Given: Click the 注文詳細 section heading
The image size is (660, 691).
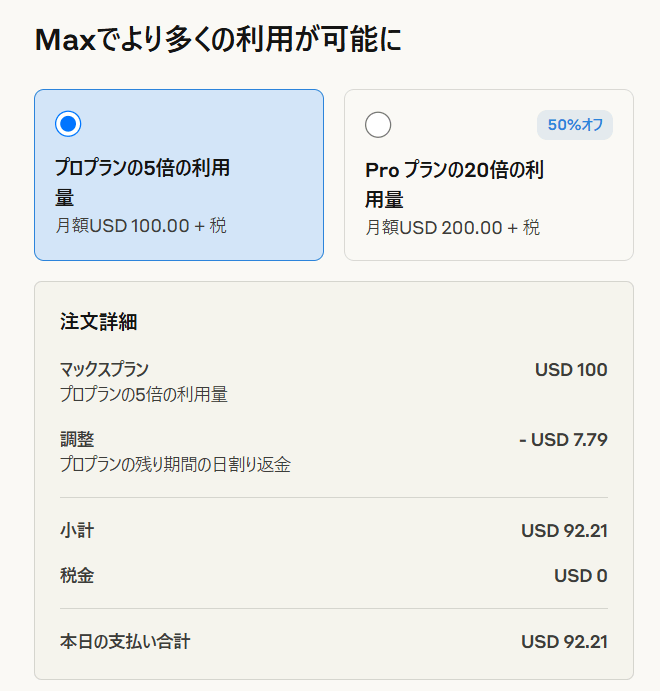Looking at the screenshot, I should tap(99, 321).
